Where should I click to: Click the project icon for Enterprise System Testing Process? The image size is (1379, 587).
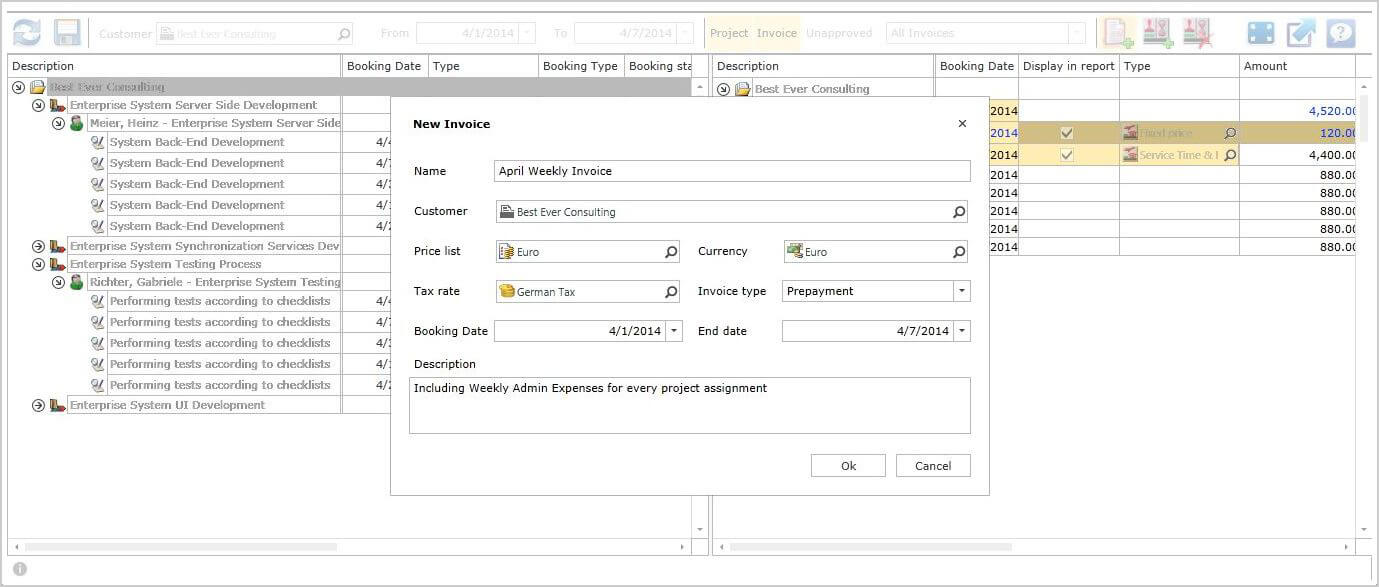(x=57, y=264)
